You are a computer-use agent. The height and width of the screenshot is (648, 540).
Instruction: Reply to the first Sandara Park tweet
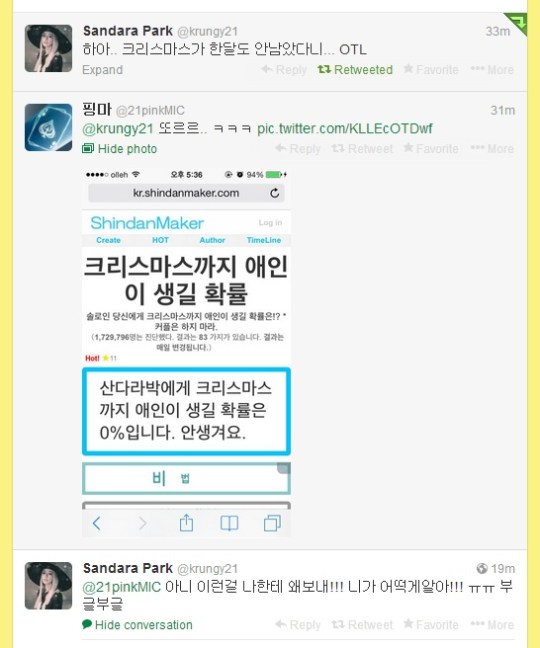point(284,69)
